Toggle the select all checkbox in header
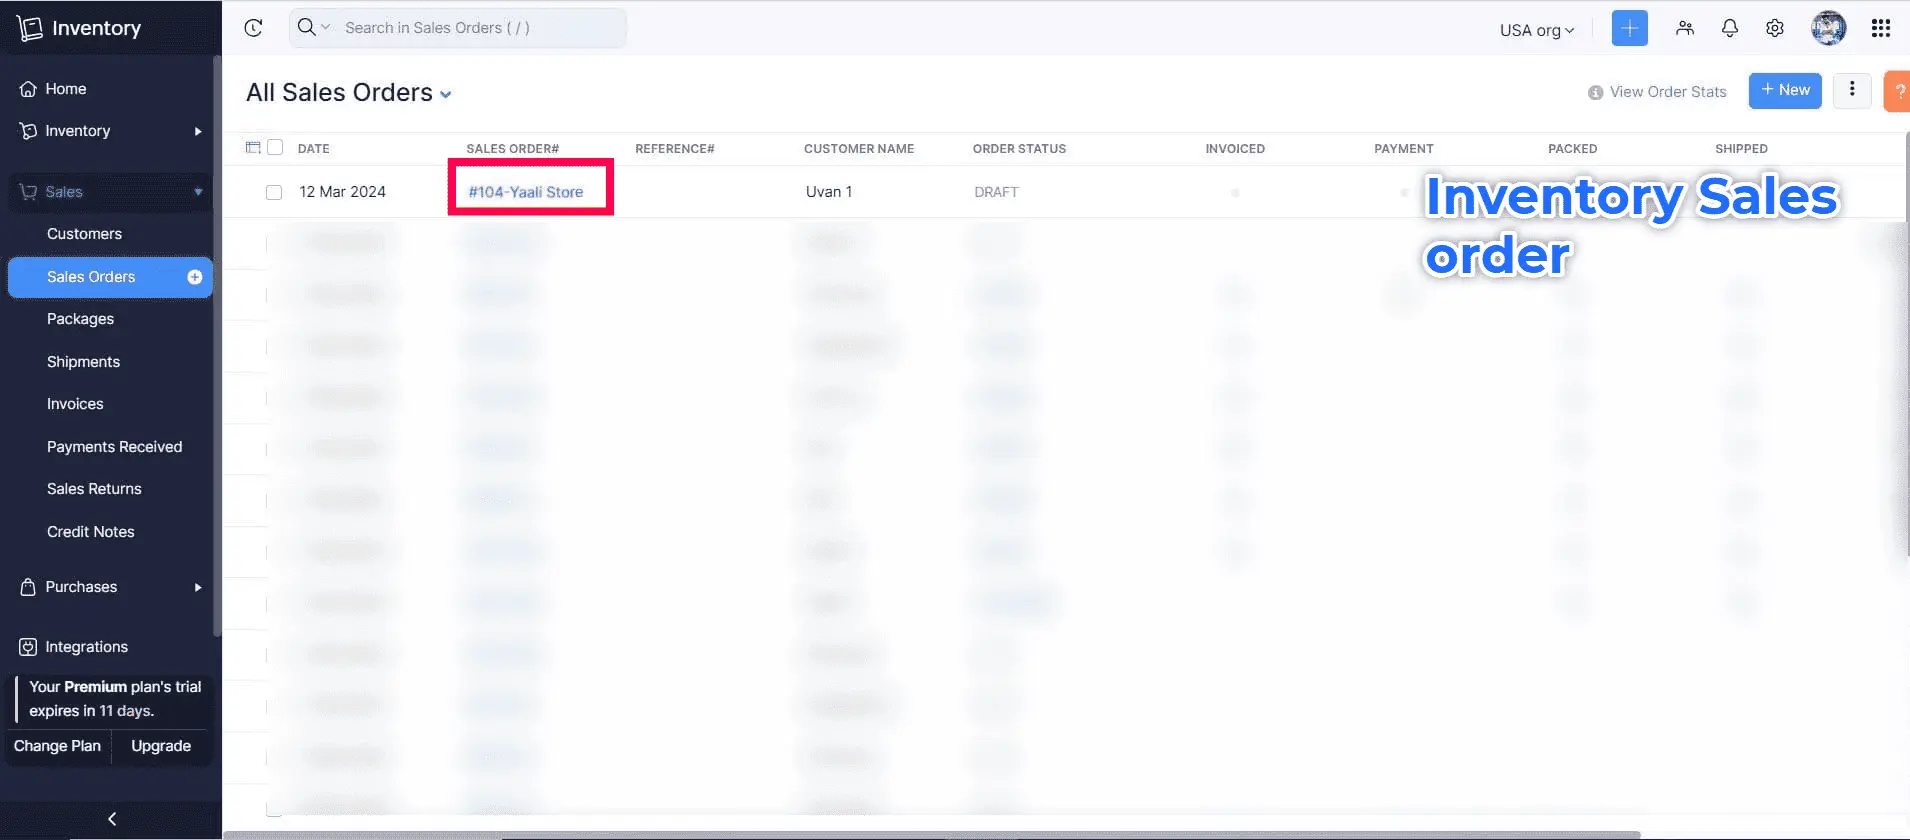Screen dimensions: 1910x840 pos(275,148)
